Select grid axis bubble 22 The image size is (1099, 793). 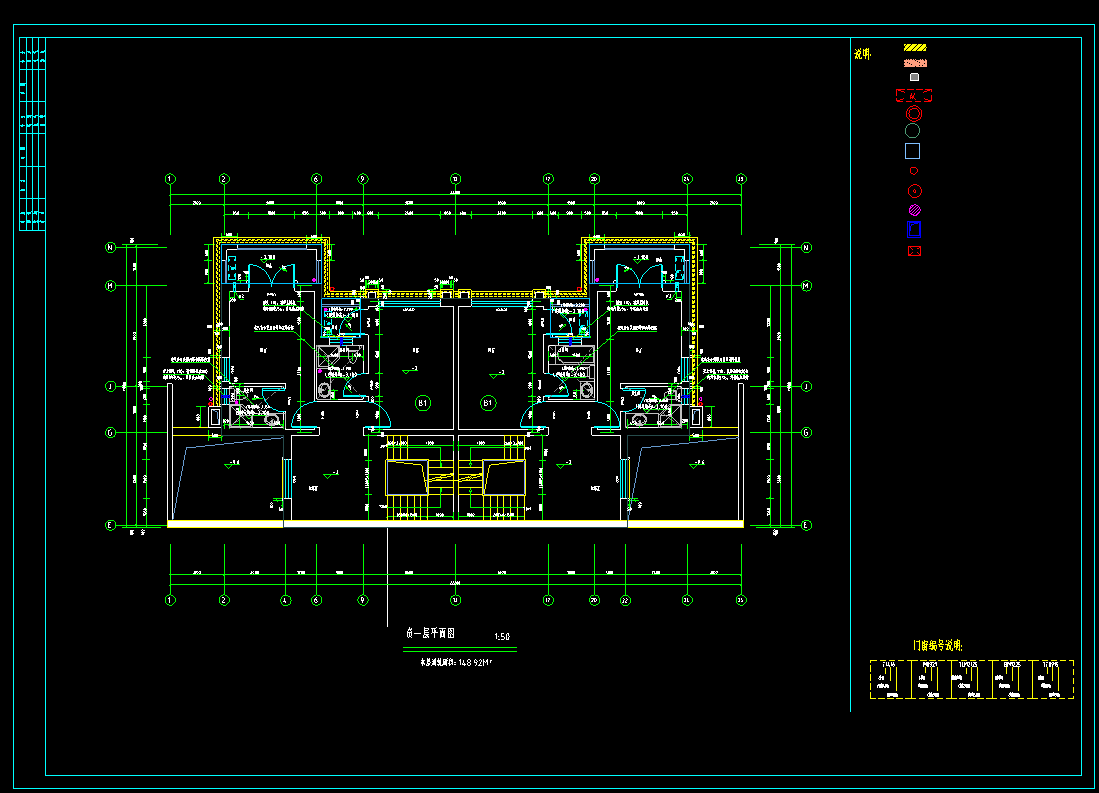point(625,600)
